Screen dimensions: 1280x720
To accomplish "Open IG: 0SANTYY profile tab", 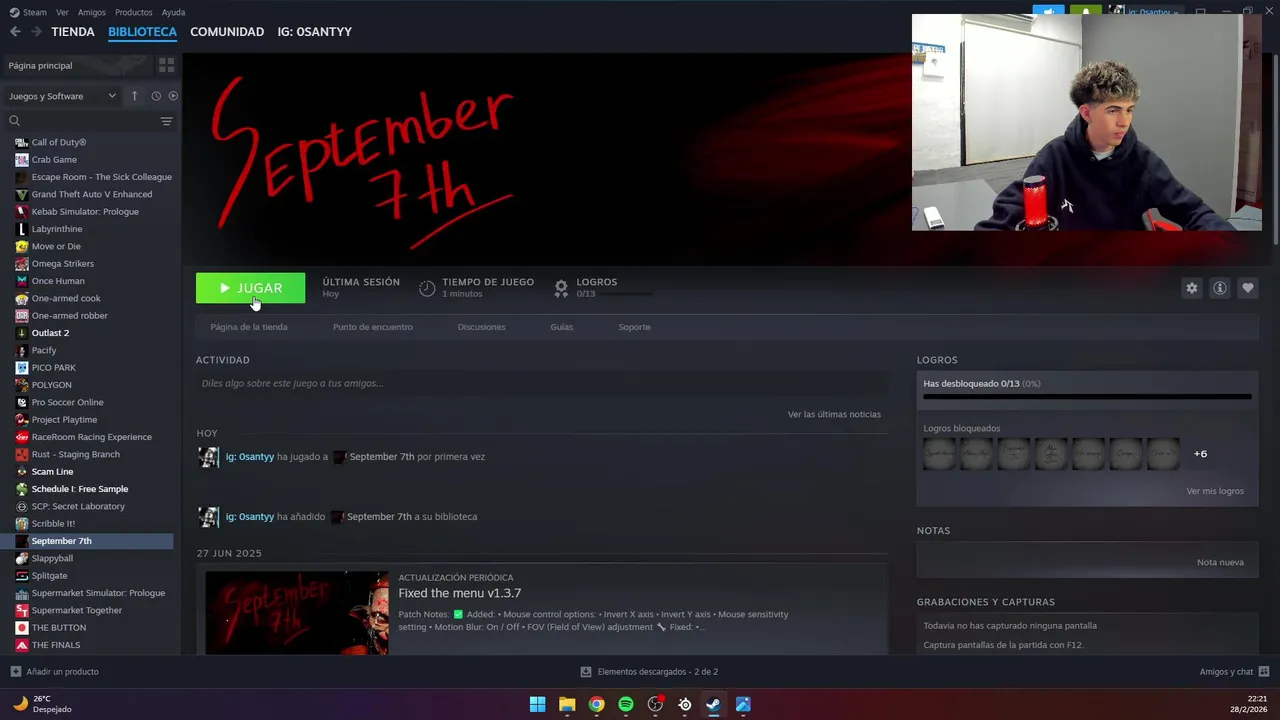I will 314,32.
